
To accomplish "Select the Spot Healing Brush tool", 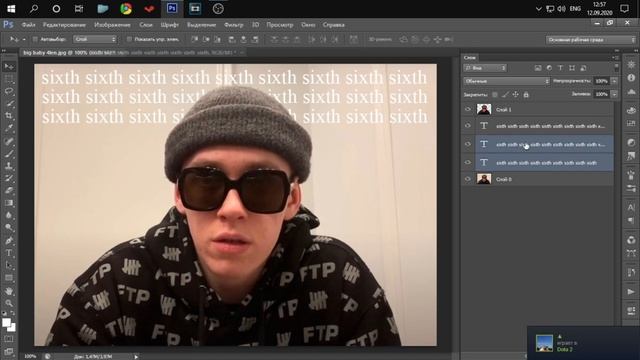I will coord(9,141).
